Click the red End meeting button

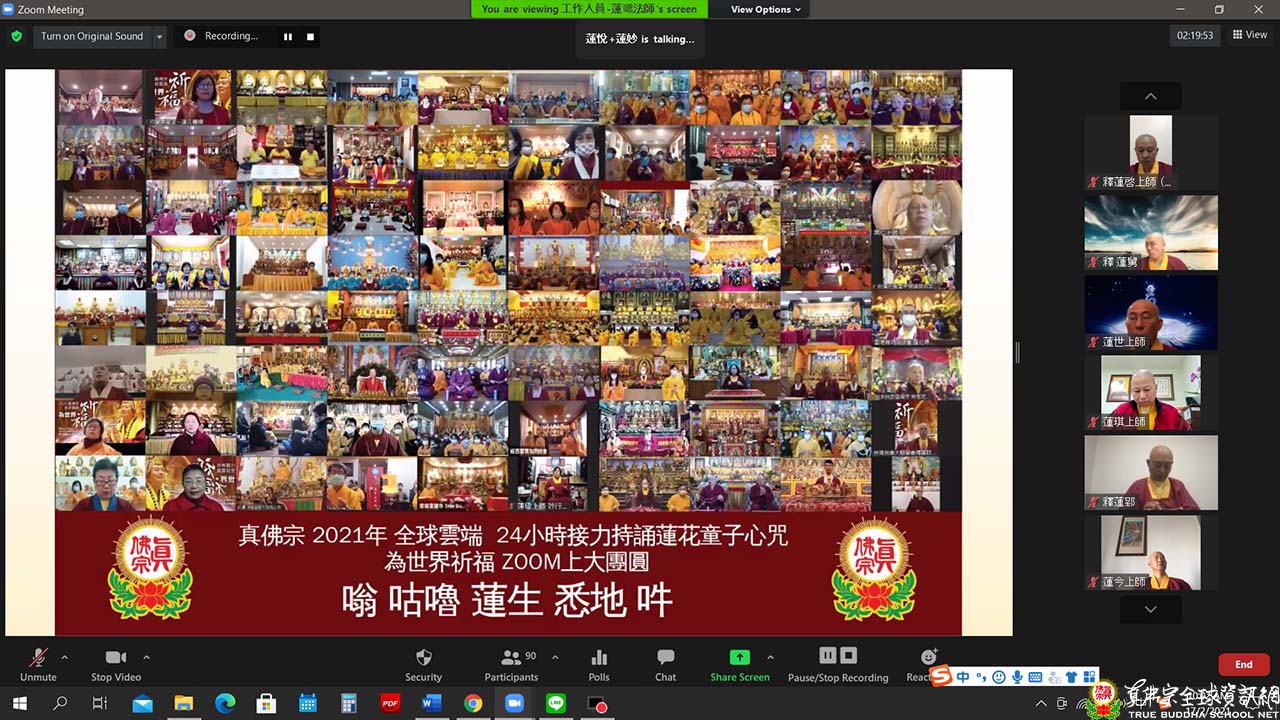1243,664
